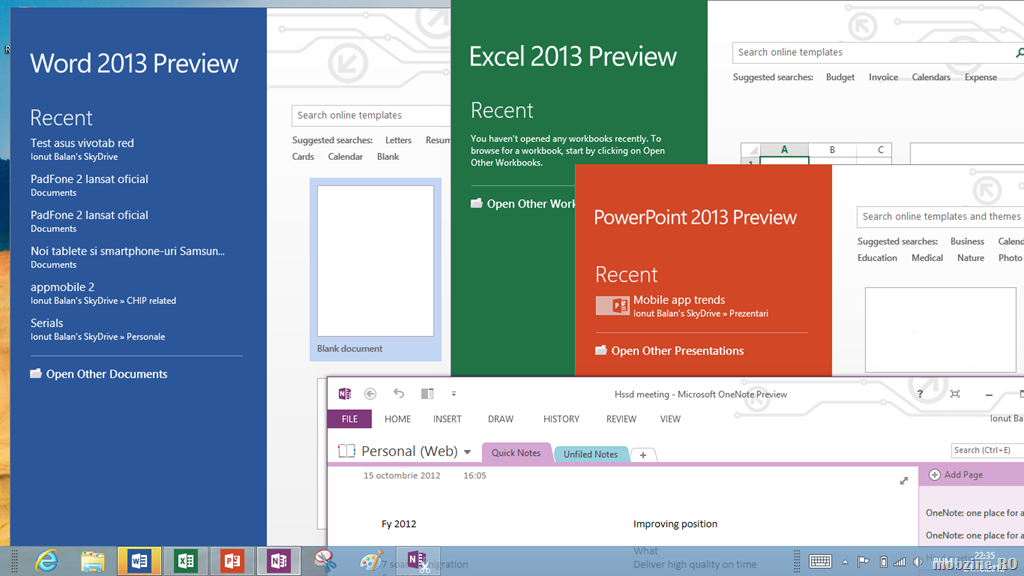Switch to Excel via taskbar icon
The height and width of the screenshot is (576, 1024).
[x=185, y=561]
